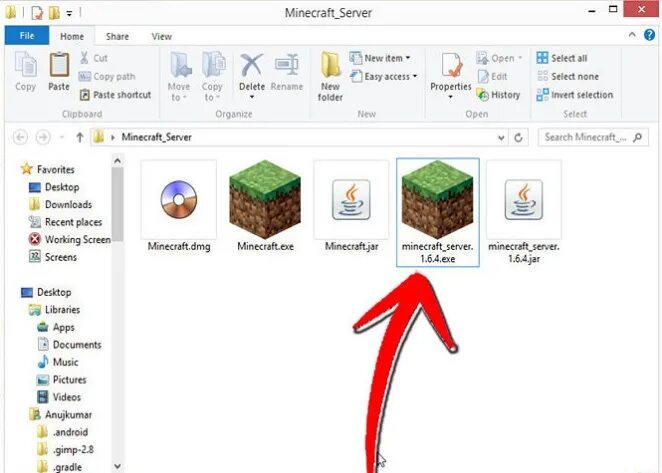Open Downloads in navigation pane

click(61, 204)
